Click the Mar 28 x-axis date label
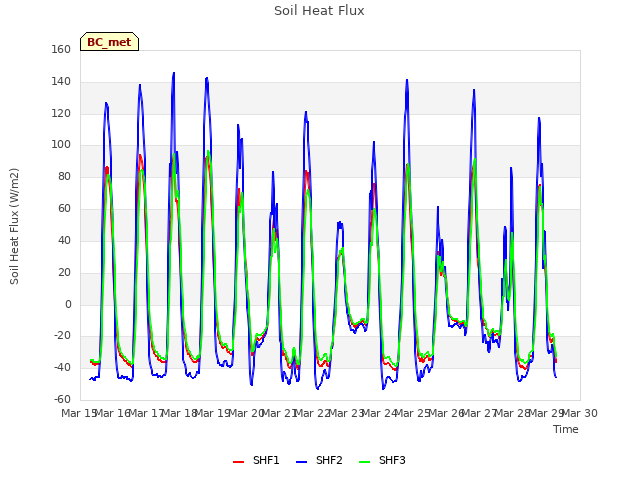The height and width of the screenshot is (480, 640). pyautogui.click(x=513, y=413)
